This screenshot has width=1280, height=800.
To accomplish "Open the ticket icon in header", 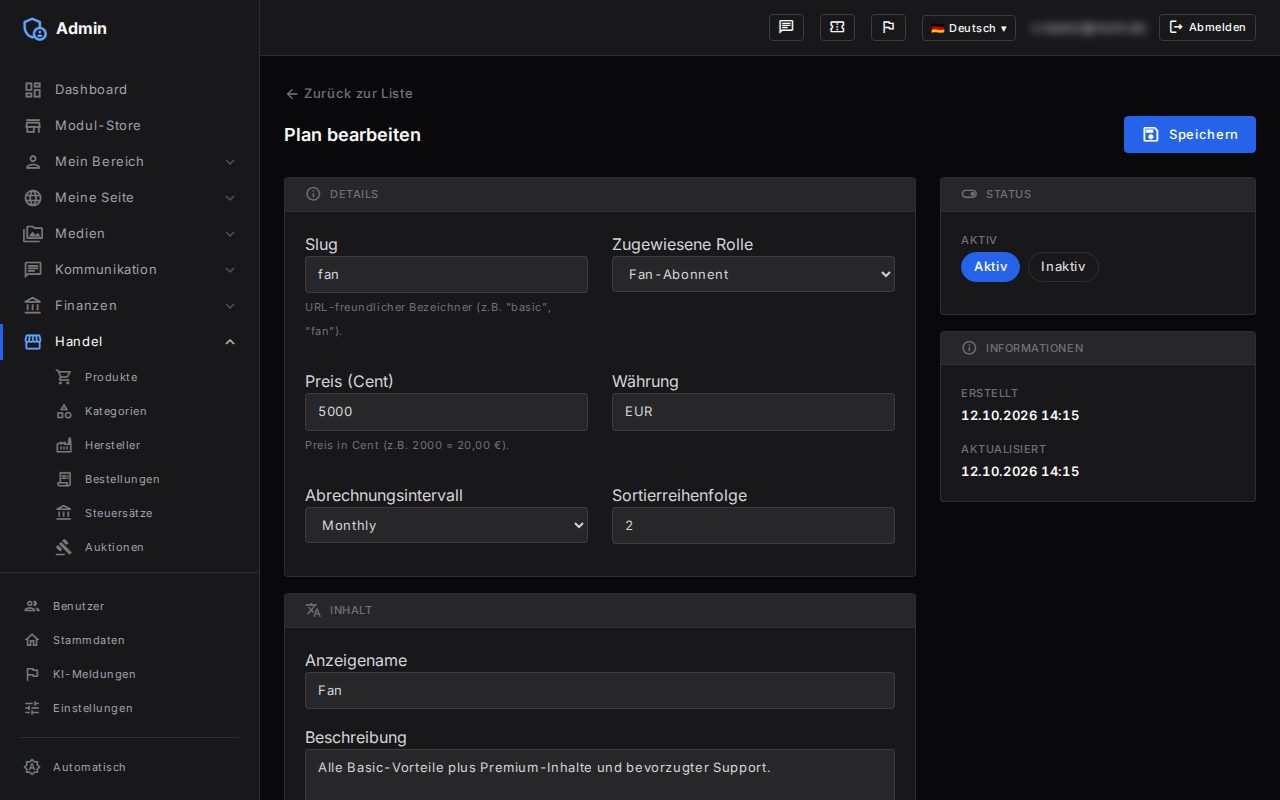I will pos(837,28).
